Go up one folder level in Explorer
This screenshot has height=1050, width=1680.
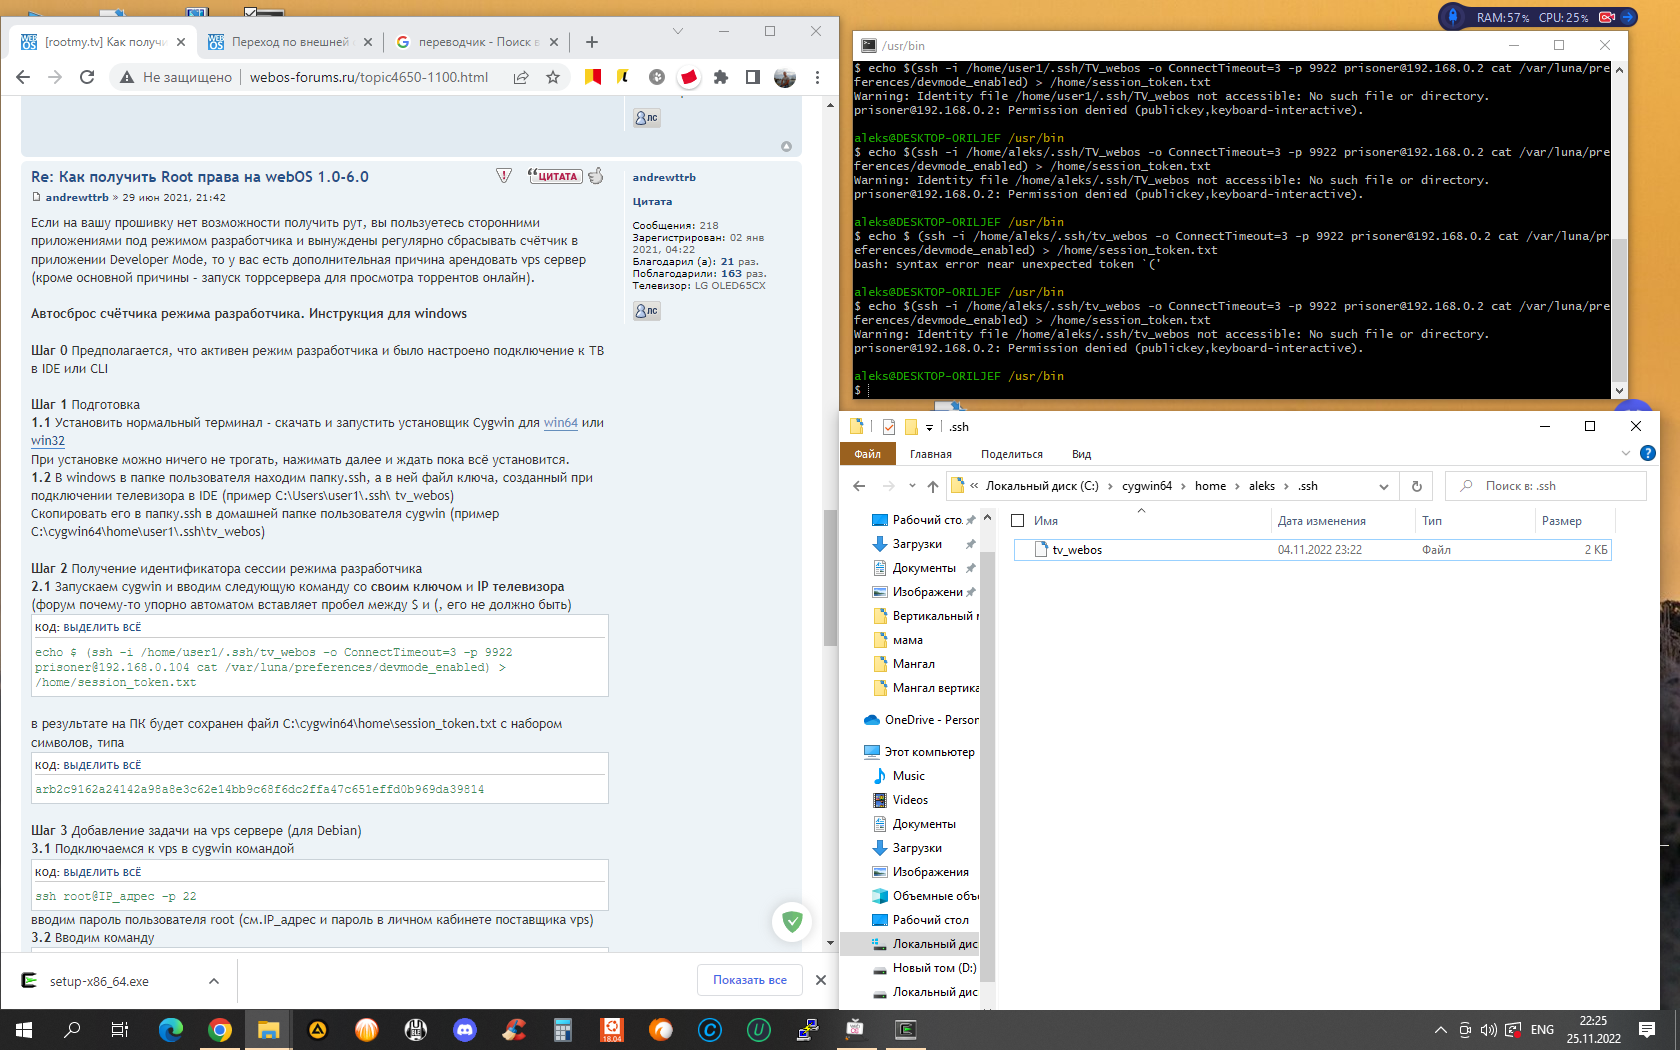pyautogui.click(x=932, y=486)
